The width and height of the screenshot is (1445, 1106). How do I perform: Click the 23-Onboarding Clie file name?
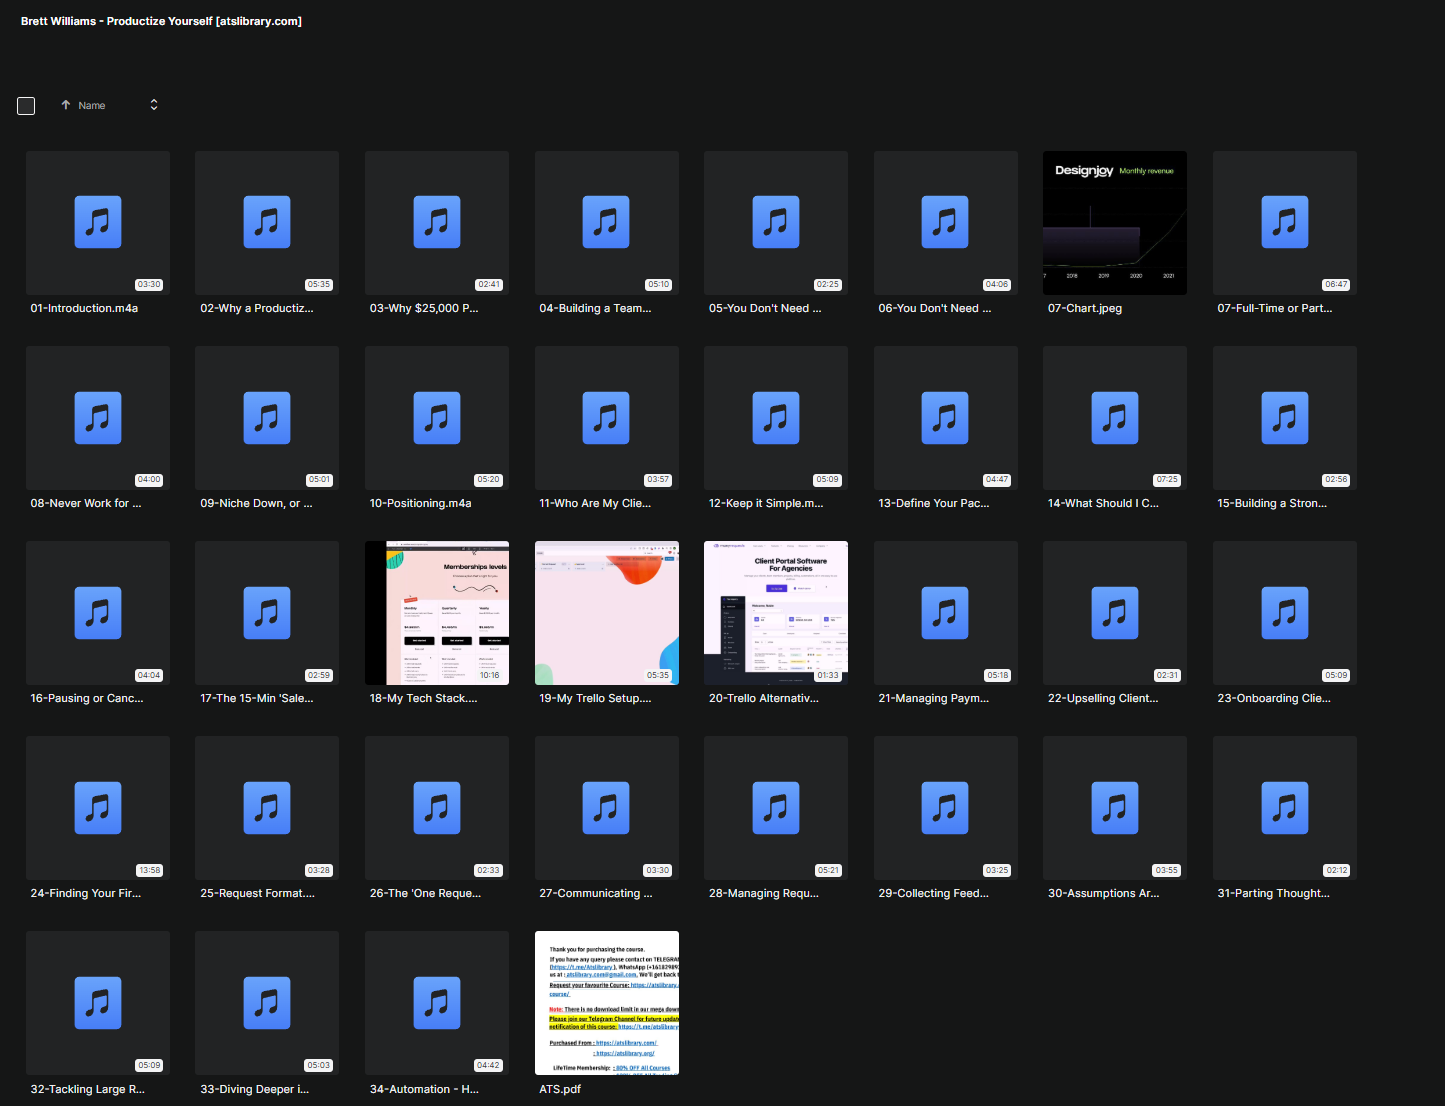coord(1274,699)
